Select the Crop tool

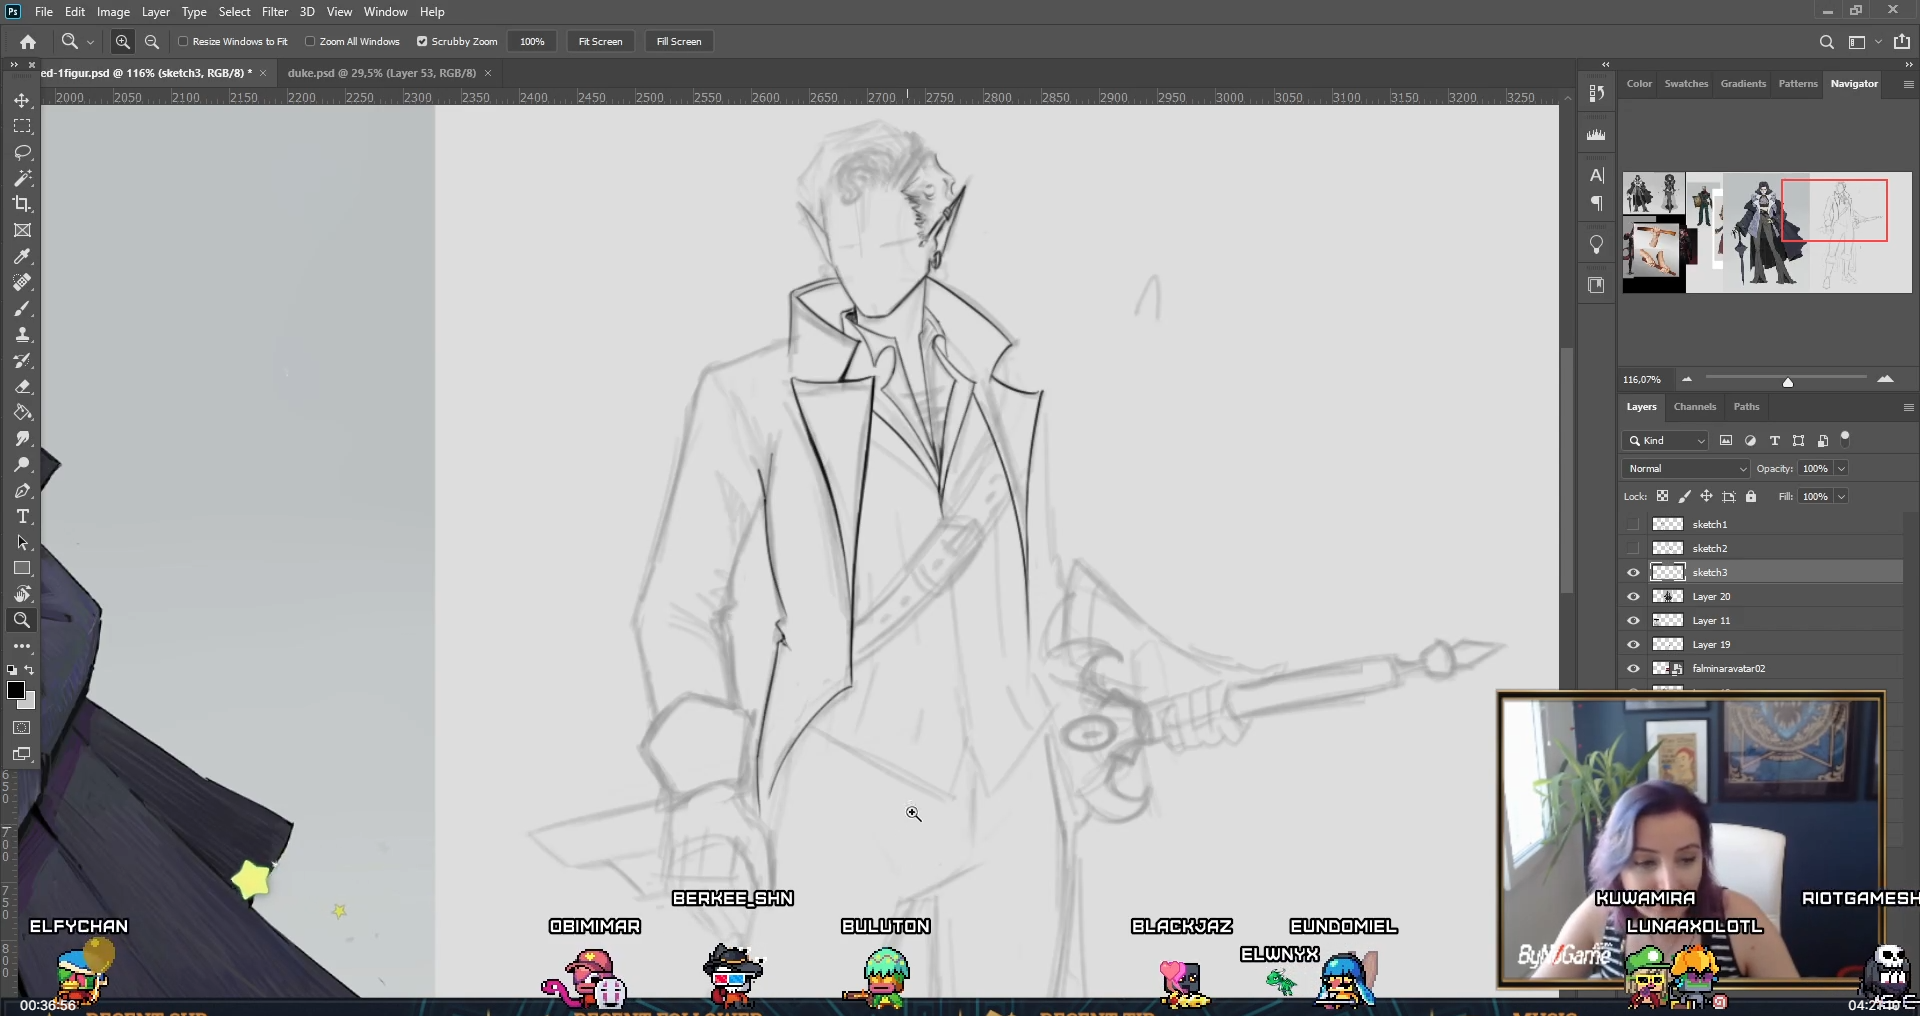[x=22, y=204]
